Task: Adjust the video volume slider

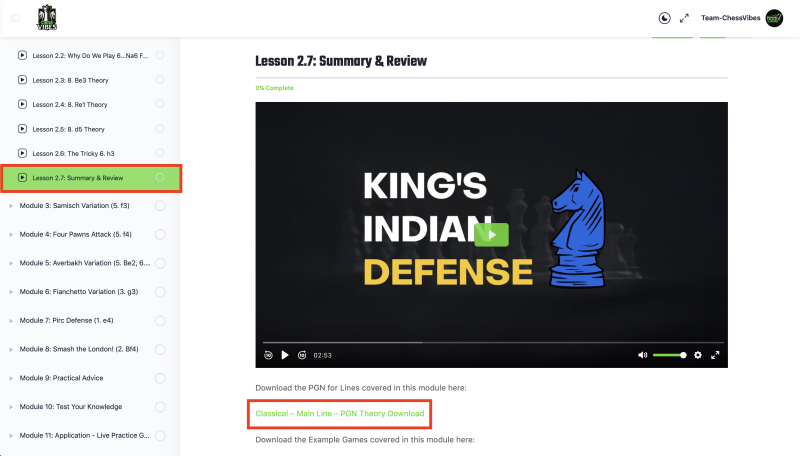Action: click(x=668, y=355)
